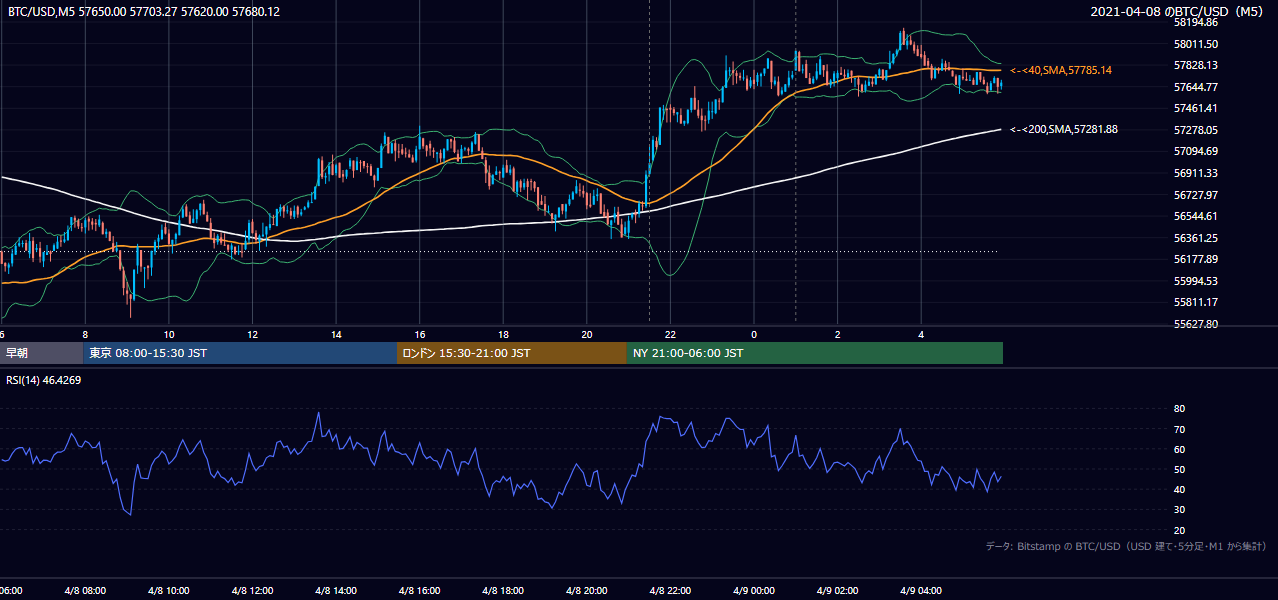Click RSI scale value 60
Viewport: 1278px width, 600px height.
[1179, 449]
